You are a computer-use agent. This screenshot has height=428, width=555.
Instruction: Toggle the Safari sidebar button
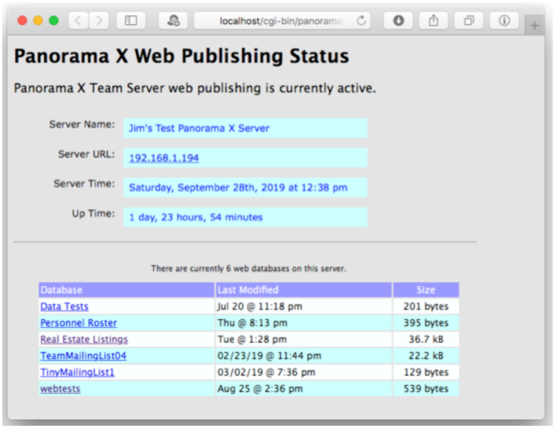131,21
